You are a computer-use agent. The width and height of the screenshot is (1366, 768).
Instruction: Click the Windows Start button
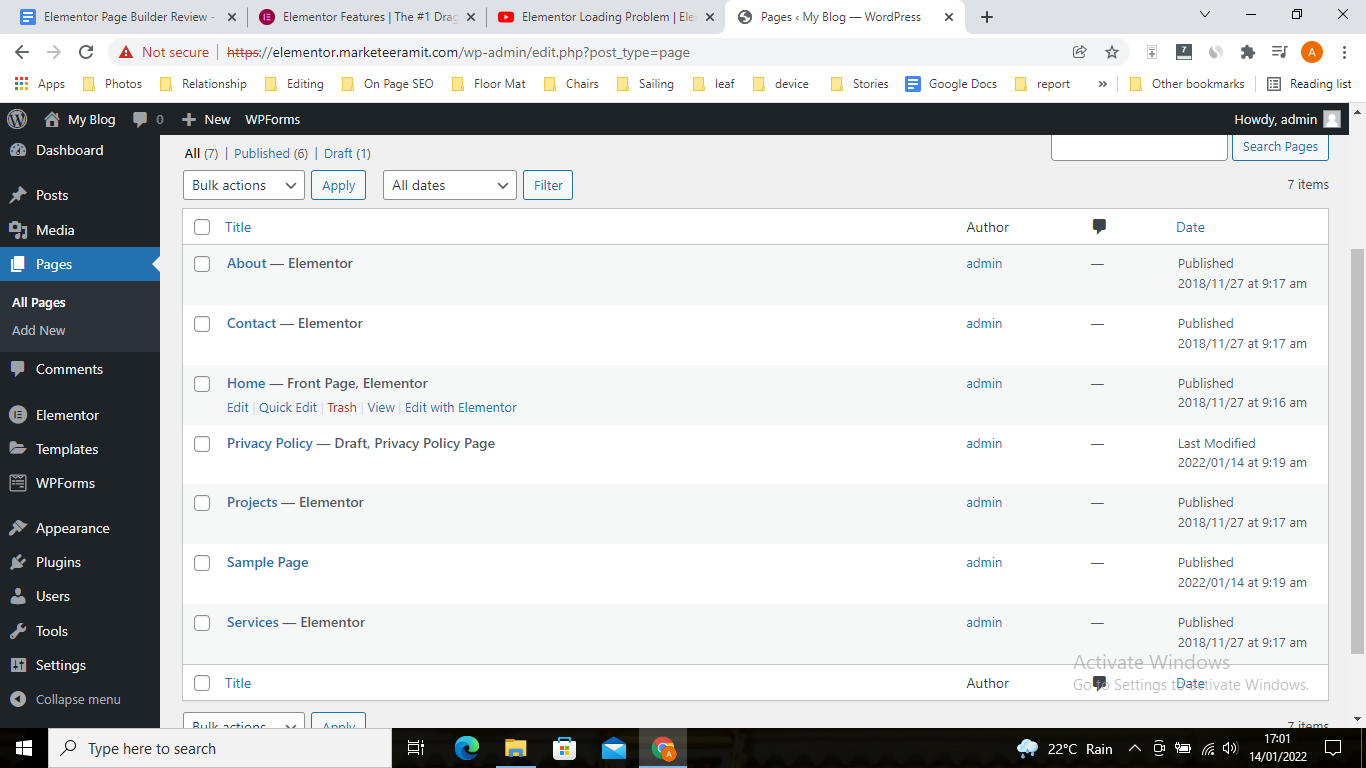tap(24, 748)
